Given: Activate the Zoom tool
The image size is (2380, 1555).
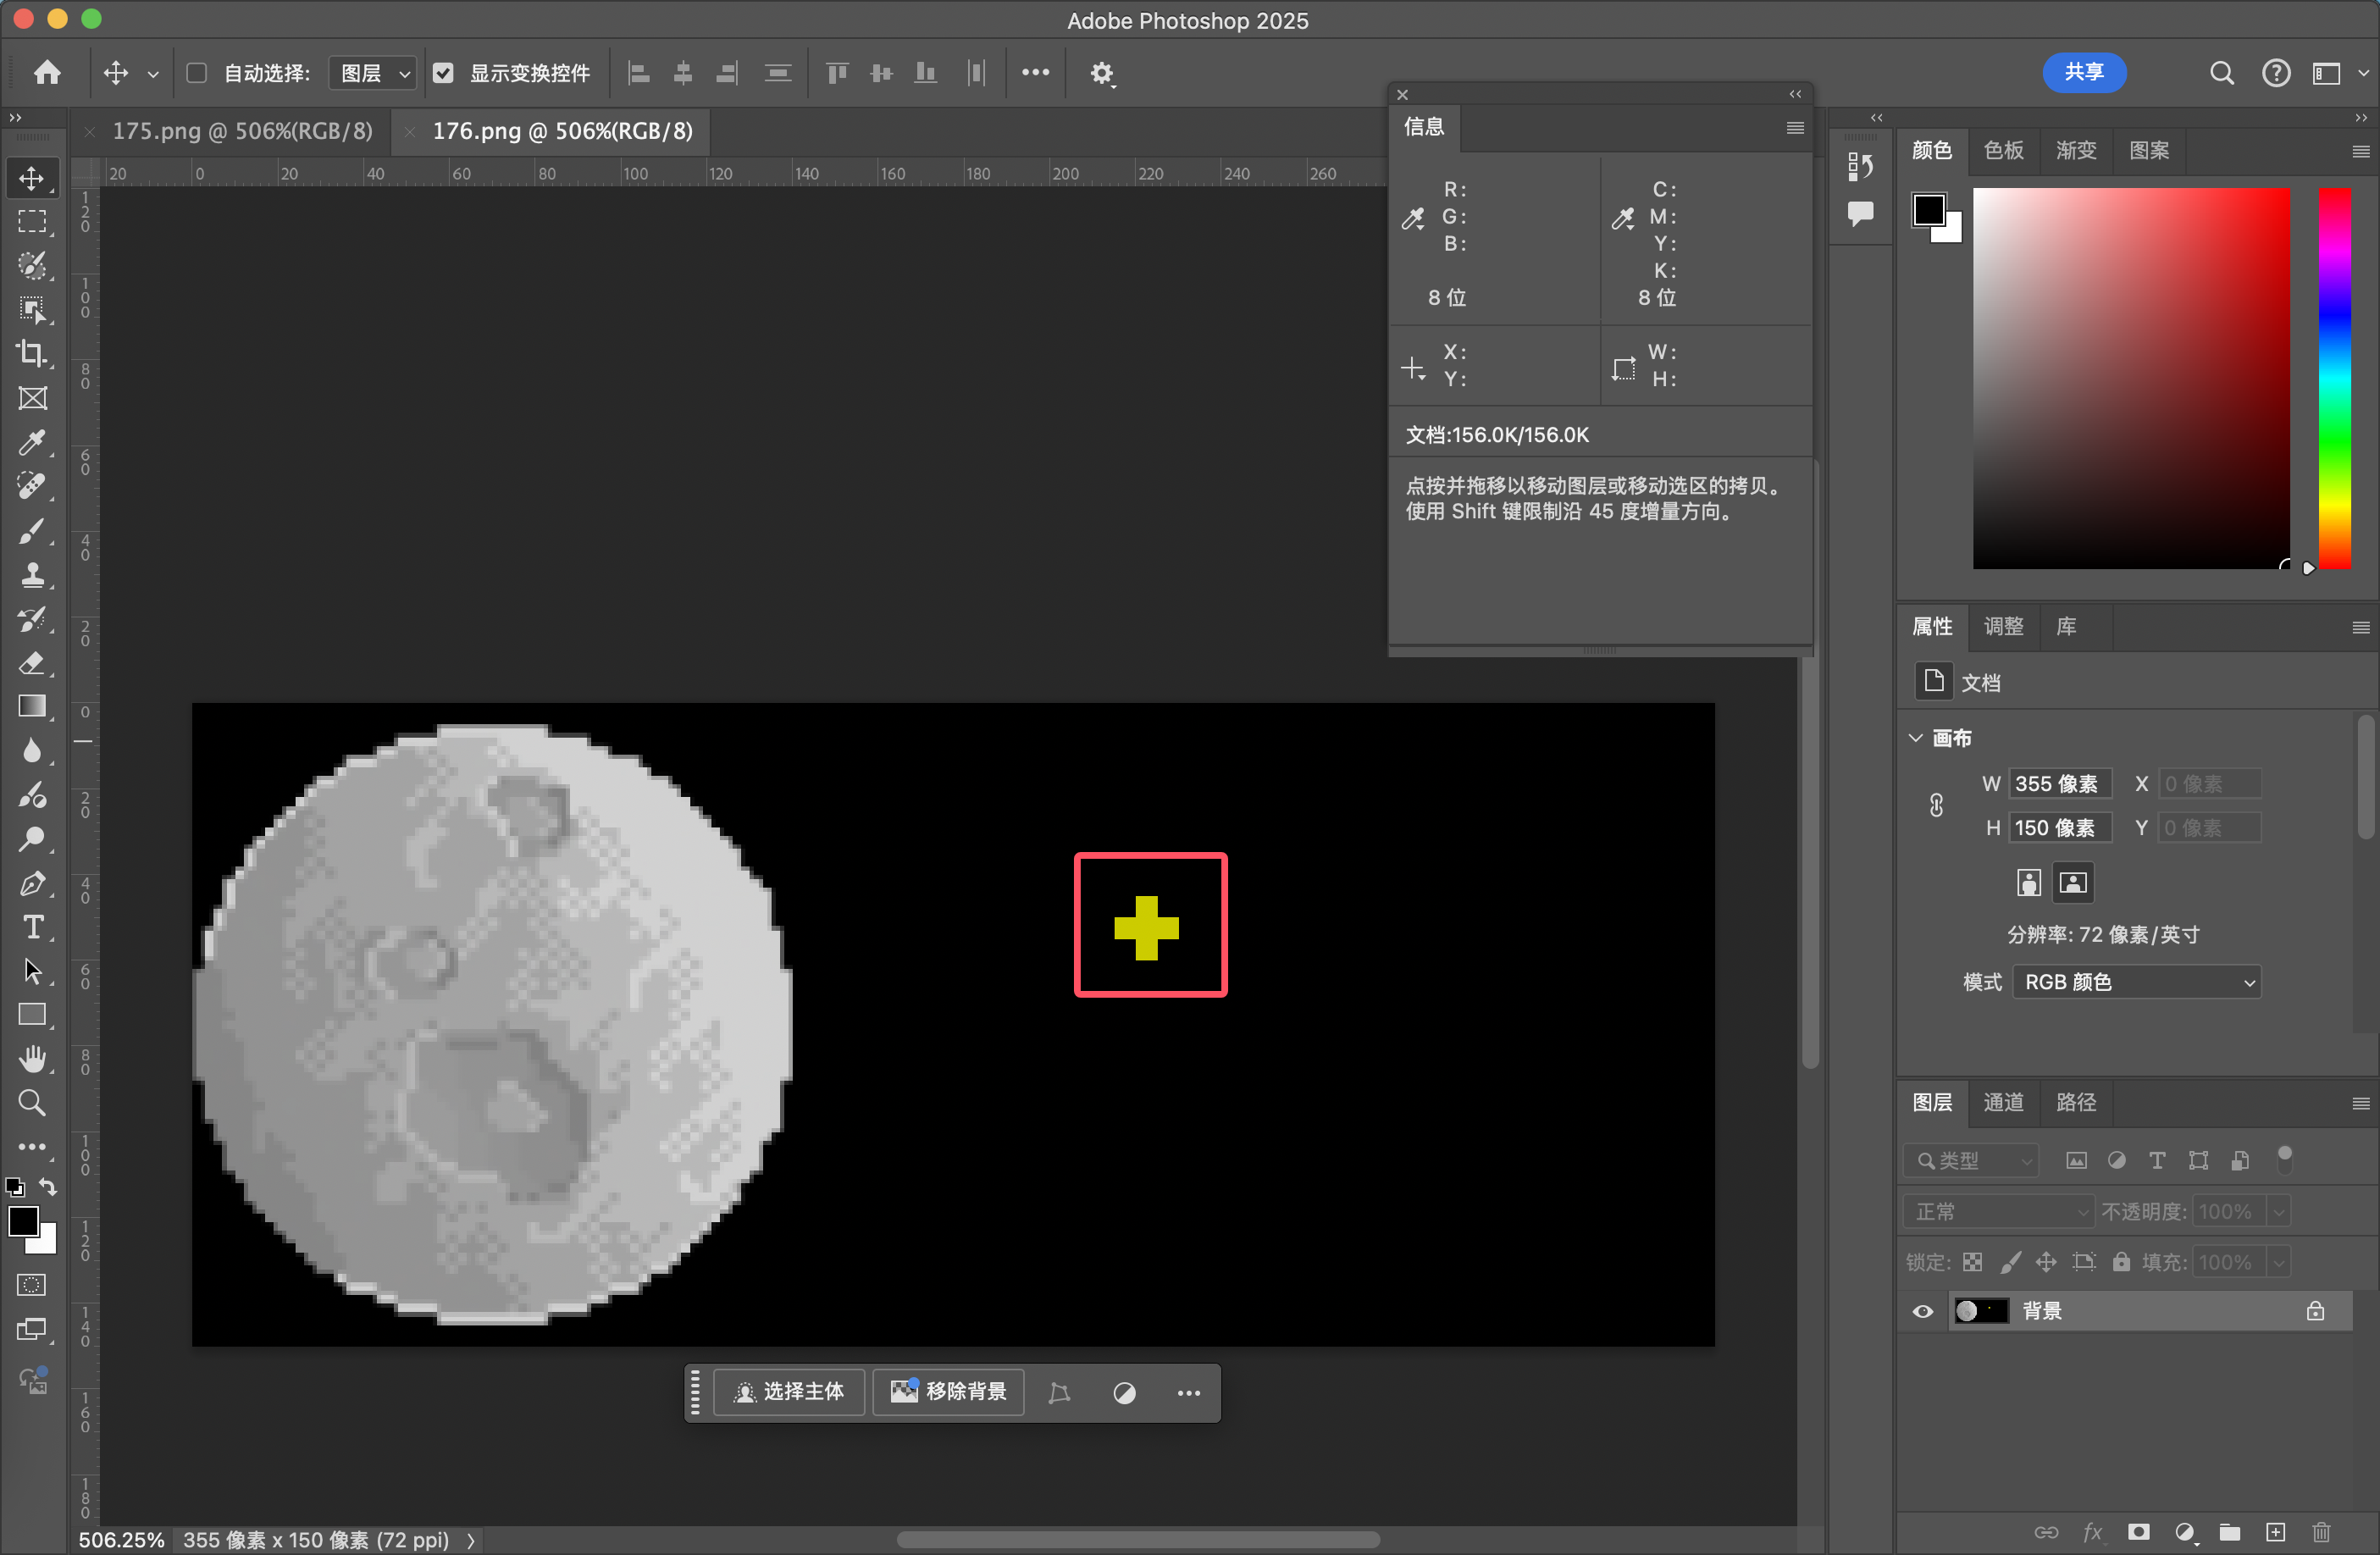Looking at the screenshot, I should pyautogui.click(x=32, y=1103).
